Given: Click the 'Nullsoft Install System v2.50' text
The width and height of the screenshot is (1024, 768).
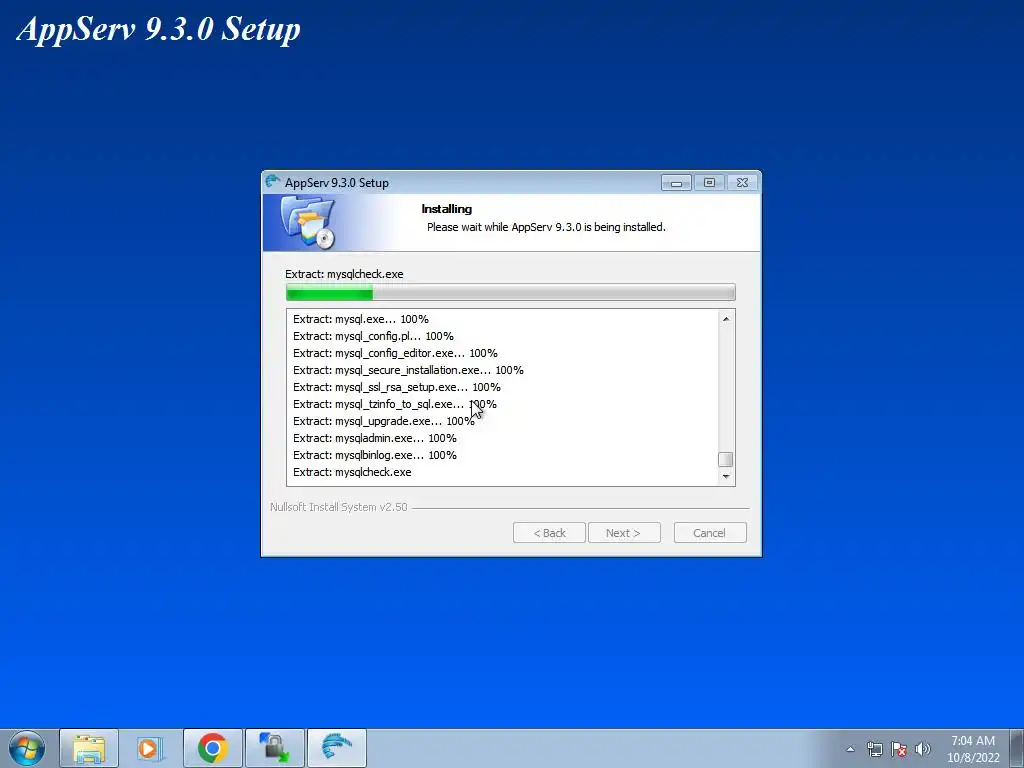Looking at the screenshot, I should pos(339,507).
